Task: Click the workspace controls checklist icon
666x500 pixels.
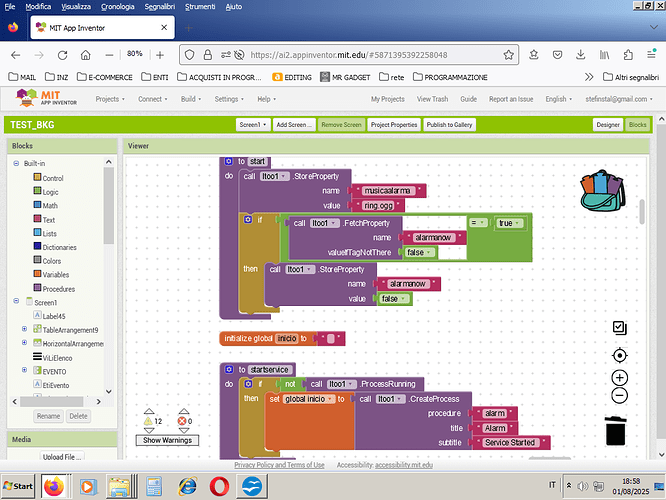Action: 619,328
